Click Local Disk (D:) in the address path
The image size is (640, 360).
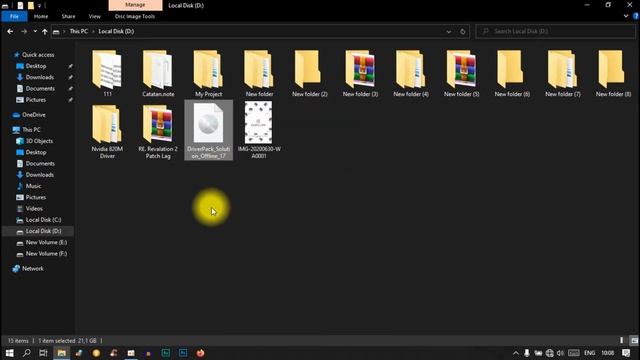[116, 31]
